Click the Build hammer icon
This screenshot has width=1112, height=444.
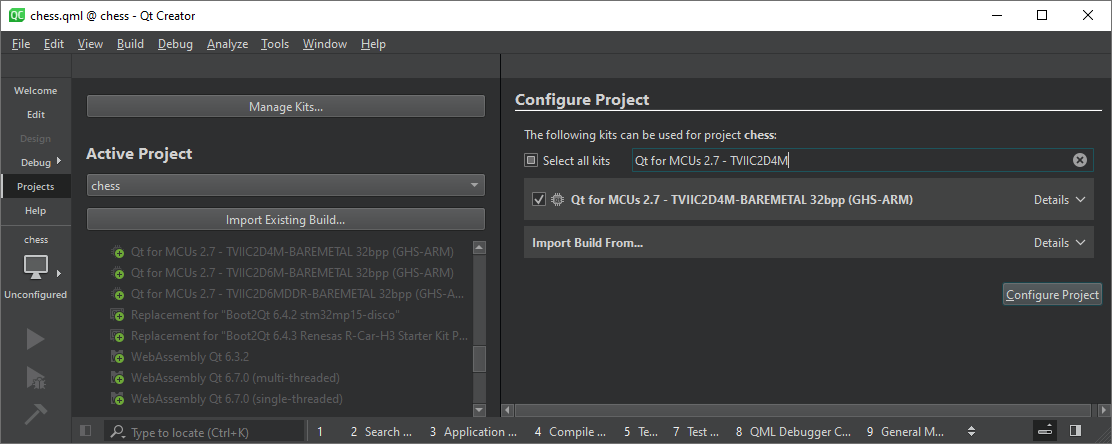pos(35,414)
